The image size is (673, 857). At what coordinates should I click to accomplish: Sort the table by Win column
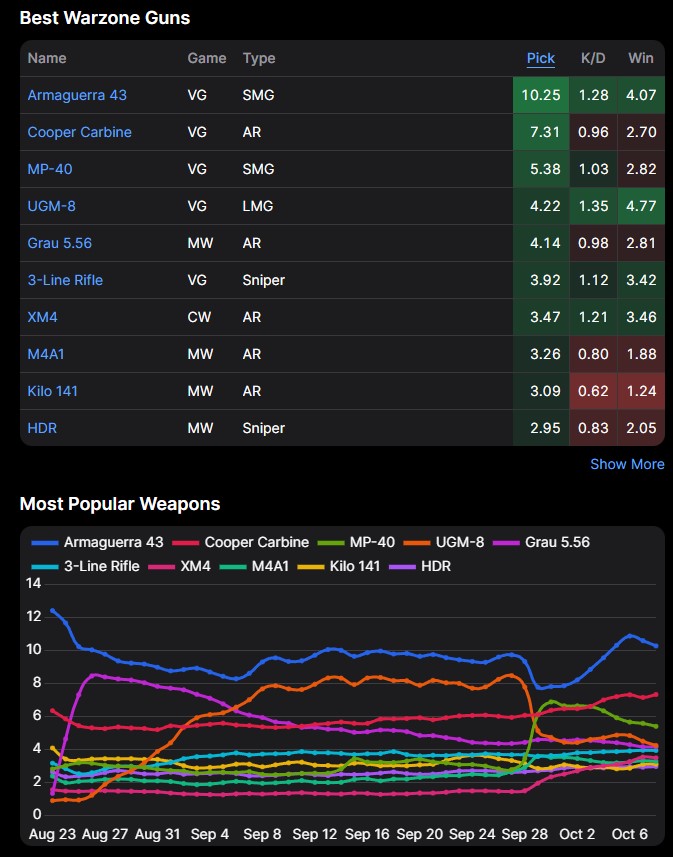641,58
